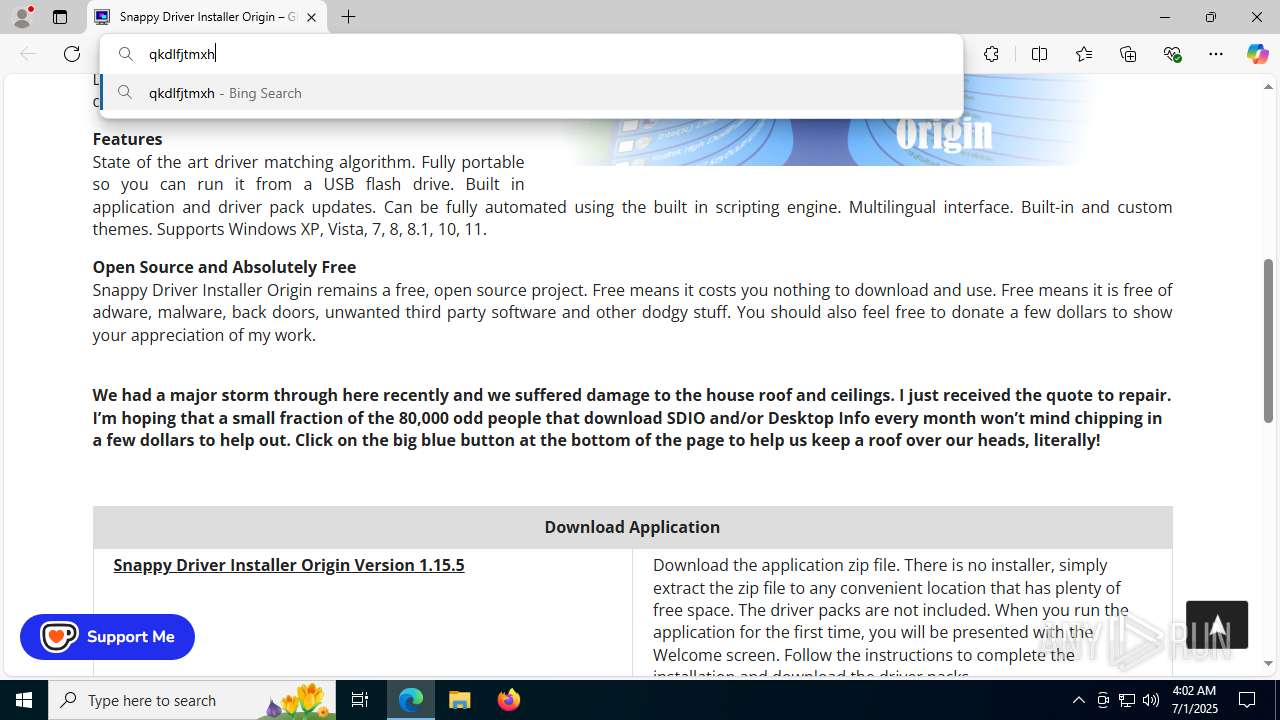Open the Collections icon
The height and width of the screenshot is (720, 1280).
pyautogui.click(x=1128, y=54)
